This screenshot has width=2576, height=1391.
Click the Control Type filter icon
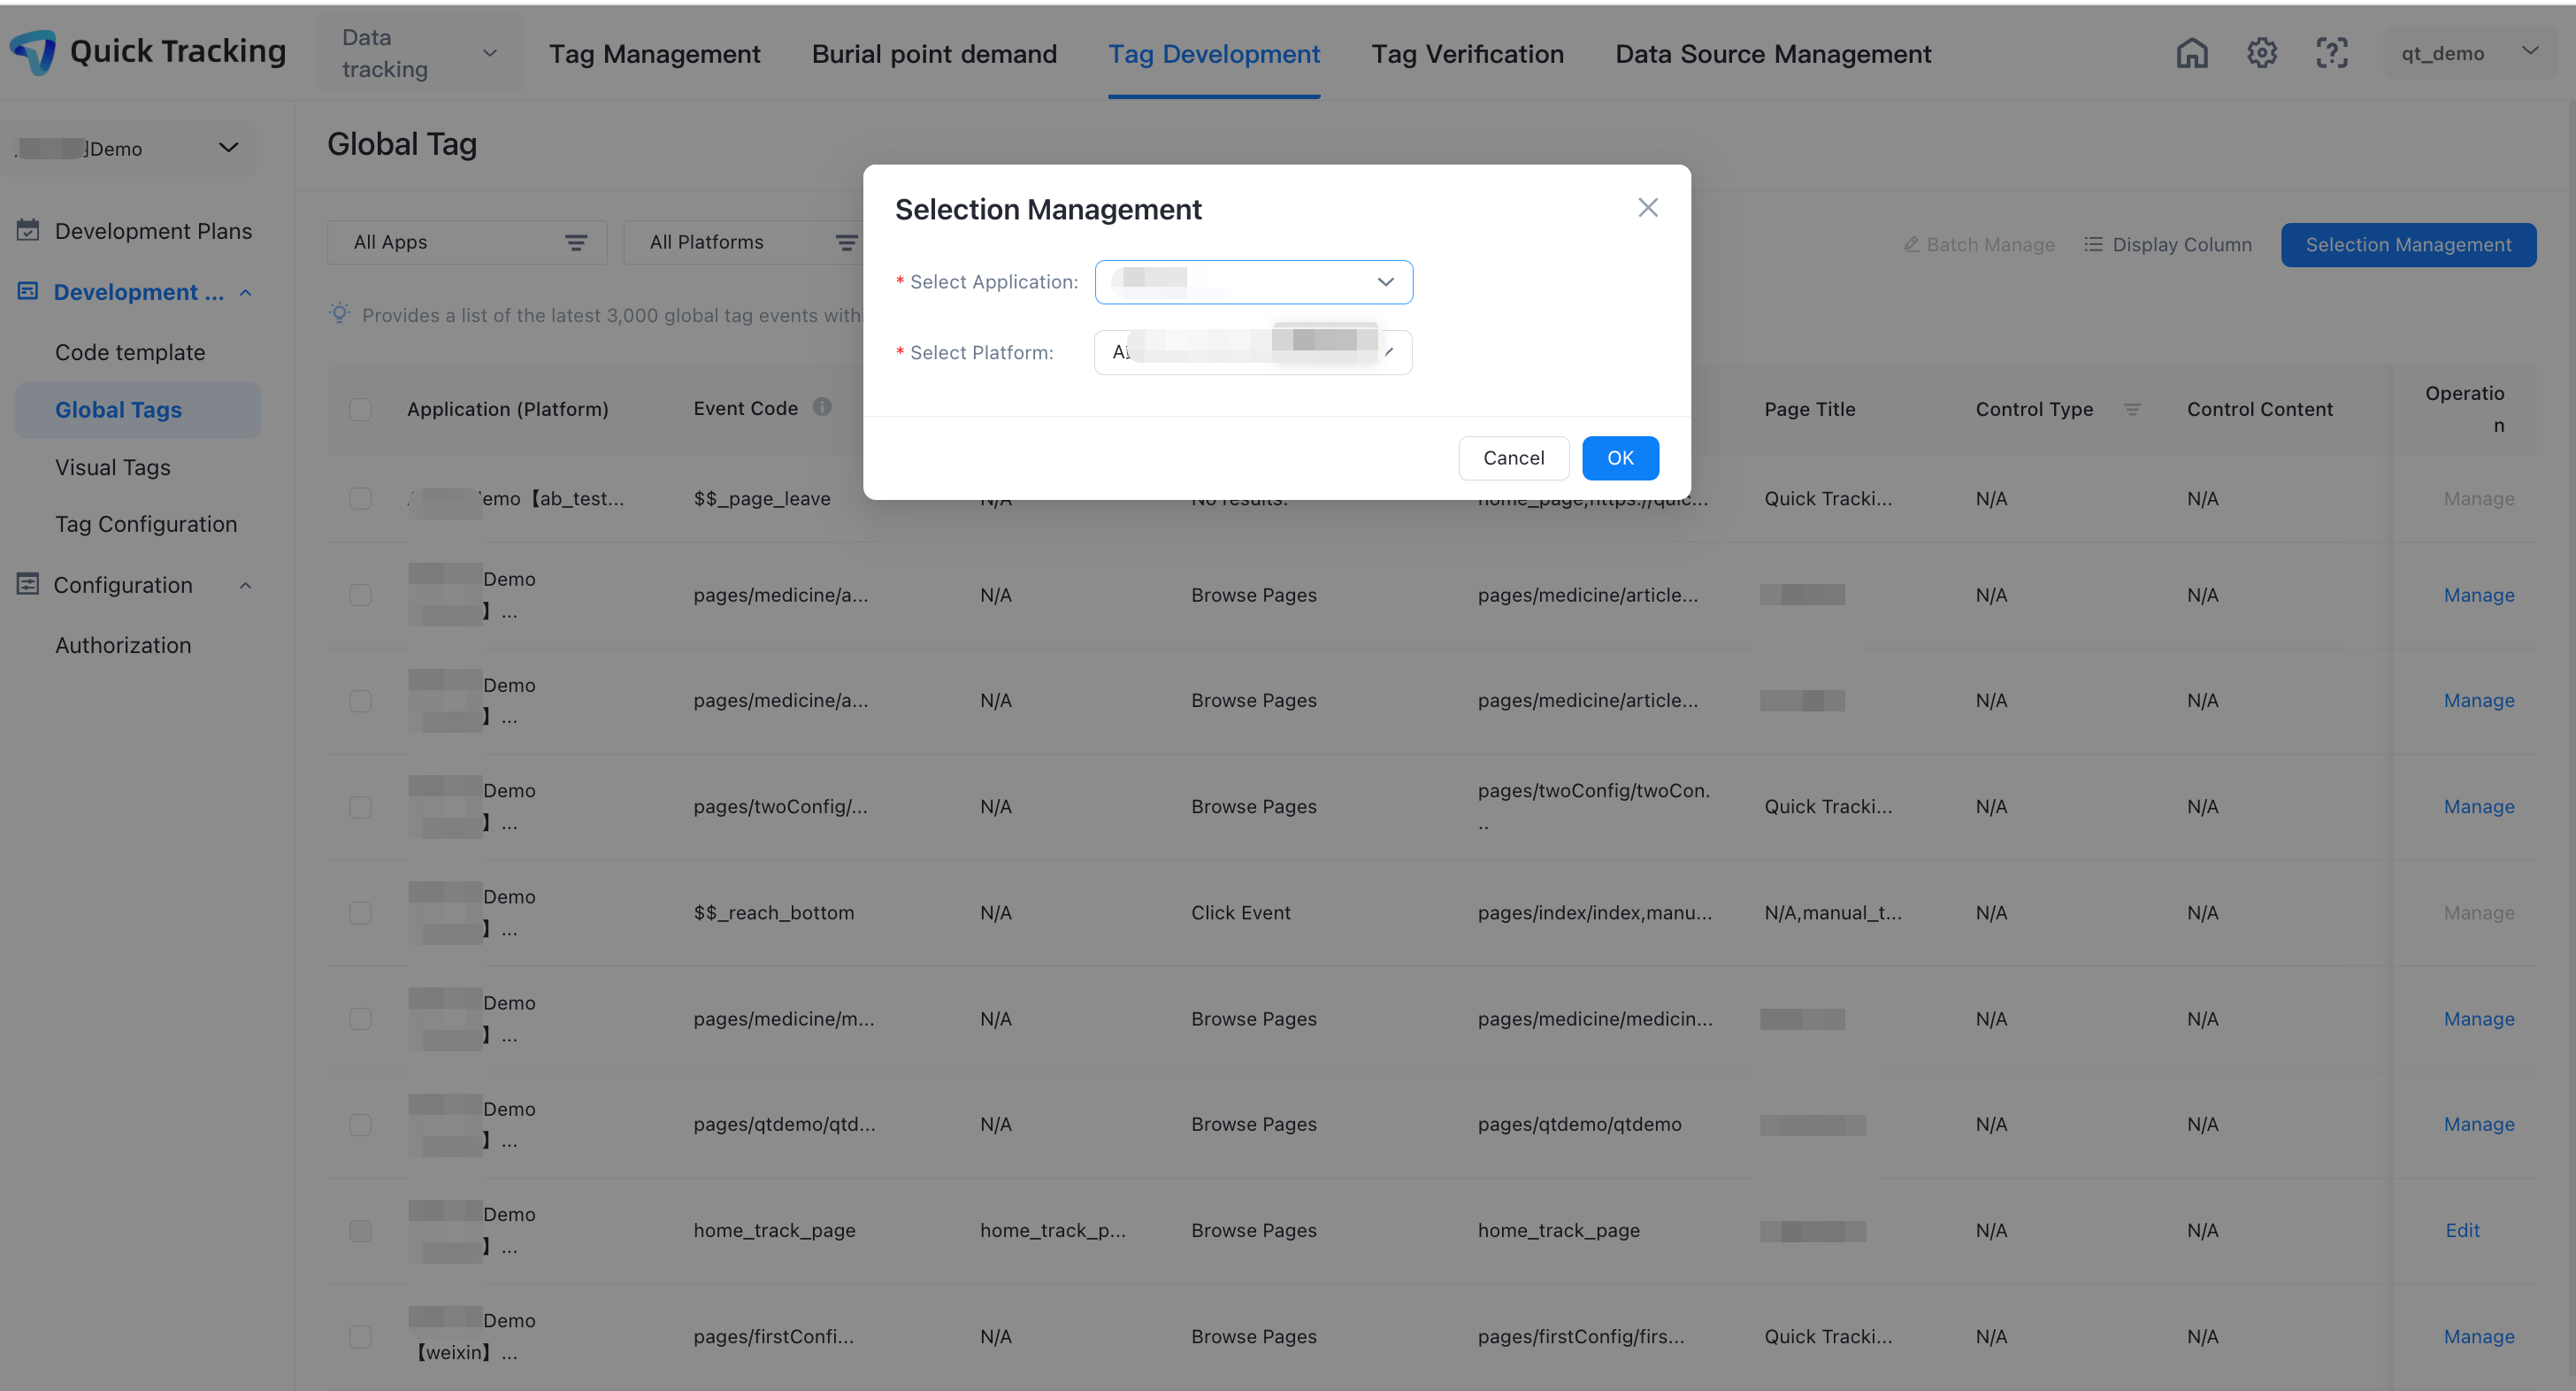(x=2131, y=409)
